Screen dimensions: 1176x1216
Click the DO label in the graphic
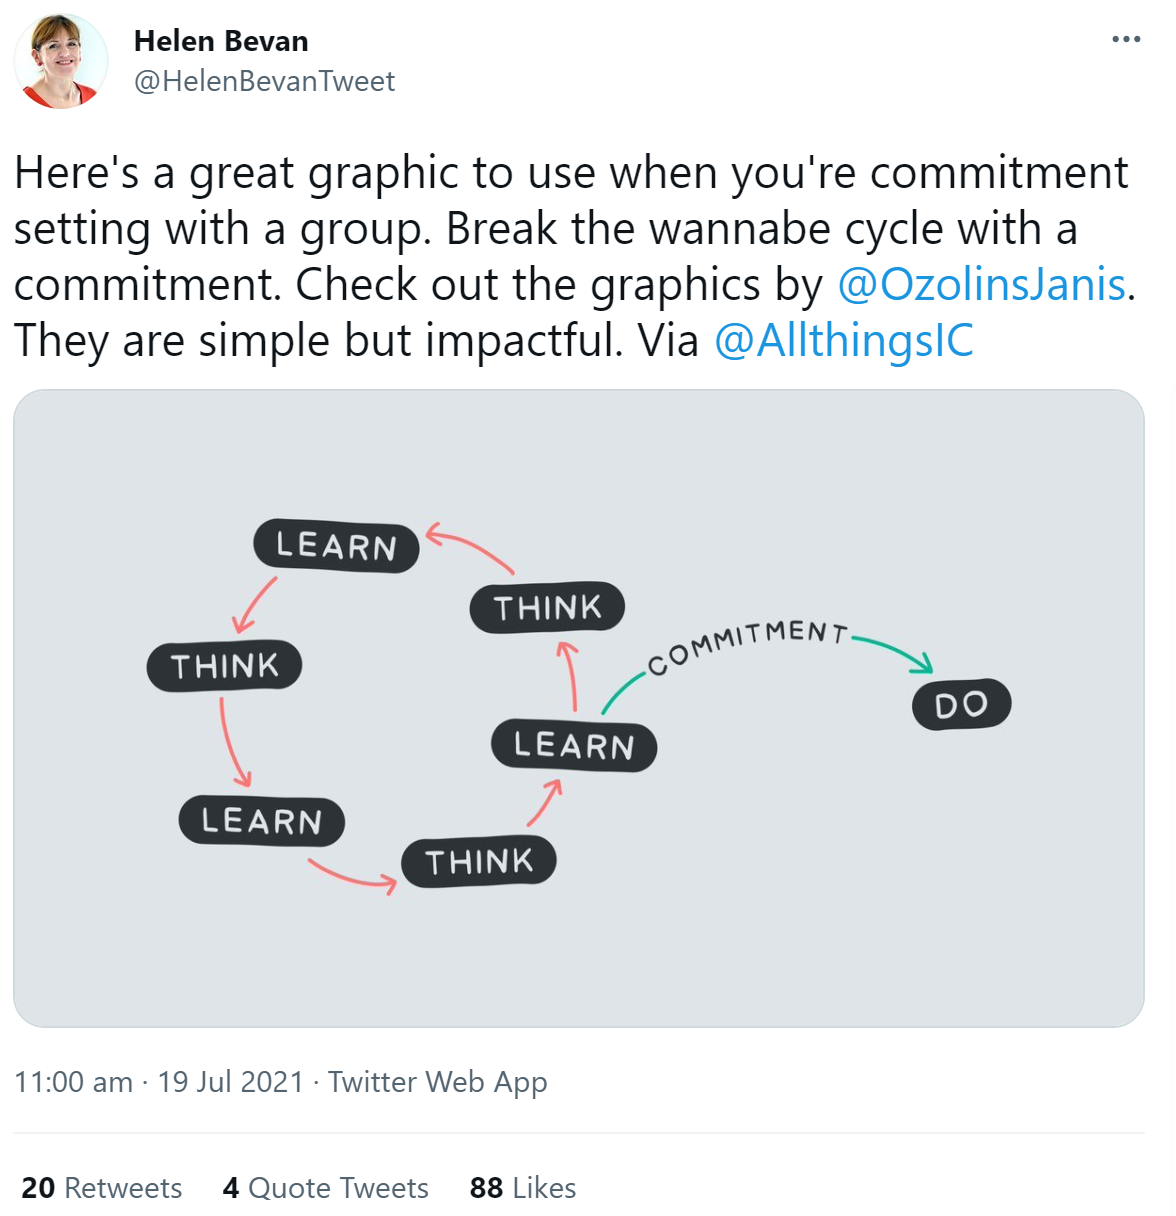pos(961,704)
